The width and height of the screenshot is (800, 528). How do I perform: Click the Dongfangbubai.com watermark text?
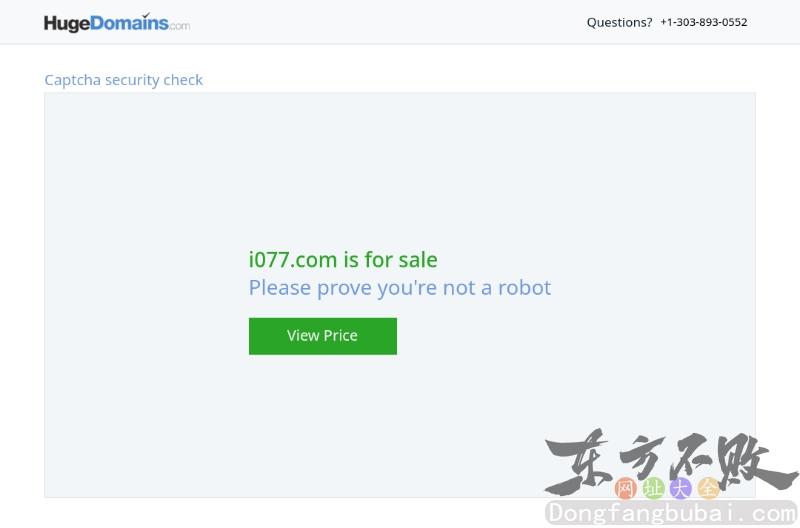point(671,513)
